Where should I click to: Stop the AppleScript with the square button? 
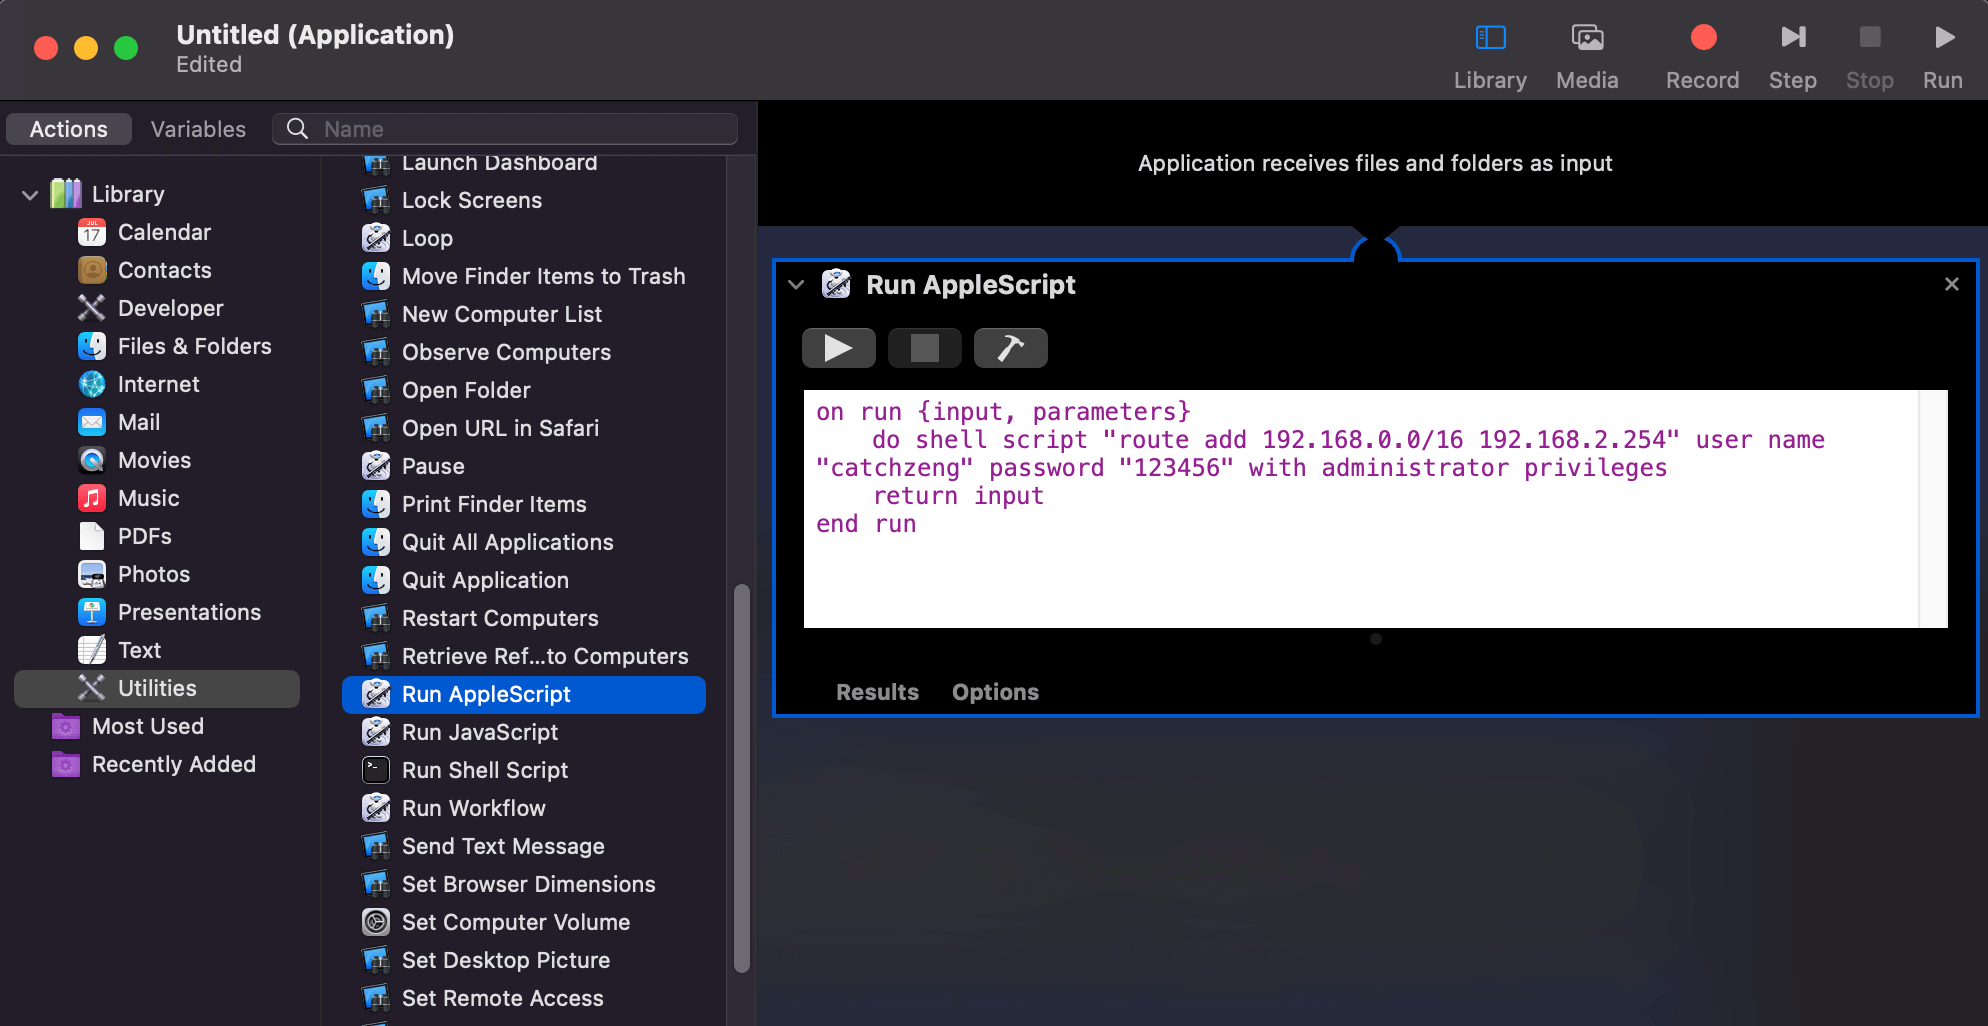(x=924, y=348)
